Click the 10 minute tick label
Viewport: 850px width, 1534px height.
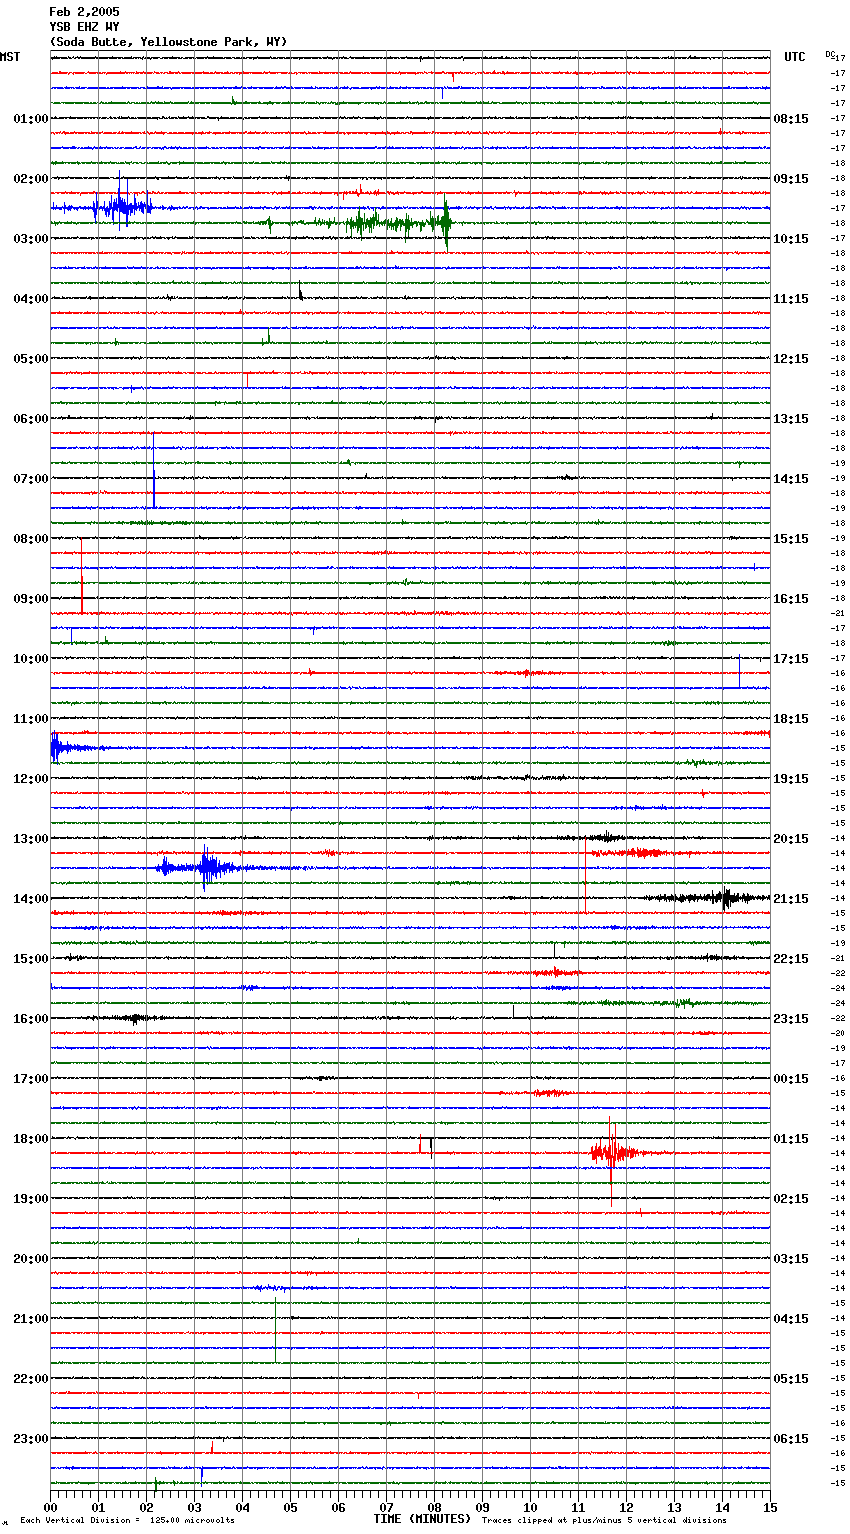(x=531, y=1506)
